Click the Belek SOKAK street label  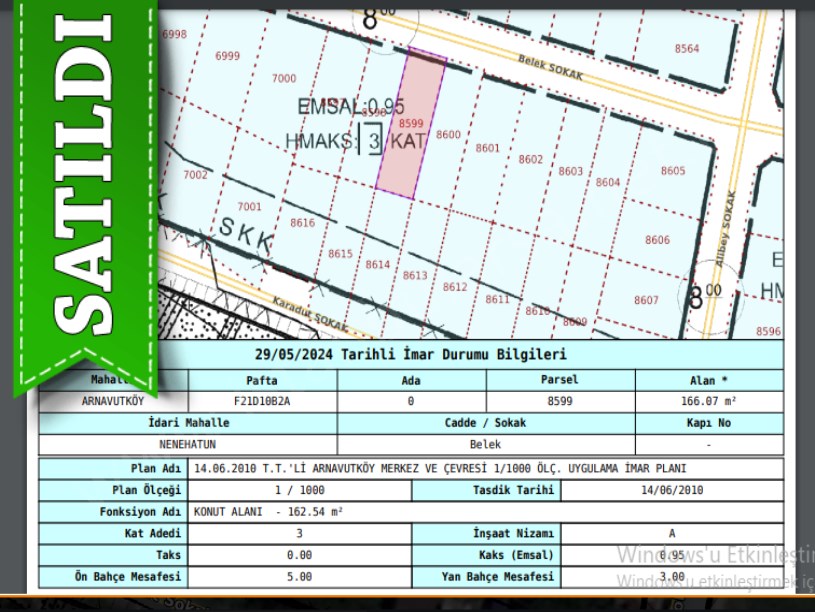550,68
